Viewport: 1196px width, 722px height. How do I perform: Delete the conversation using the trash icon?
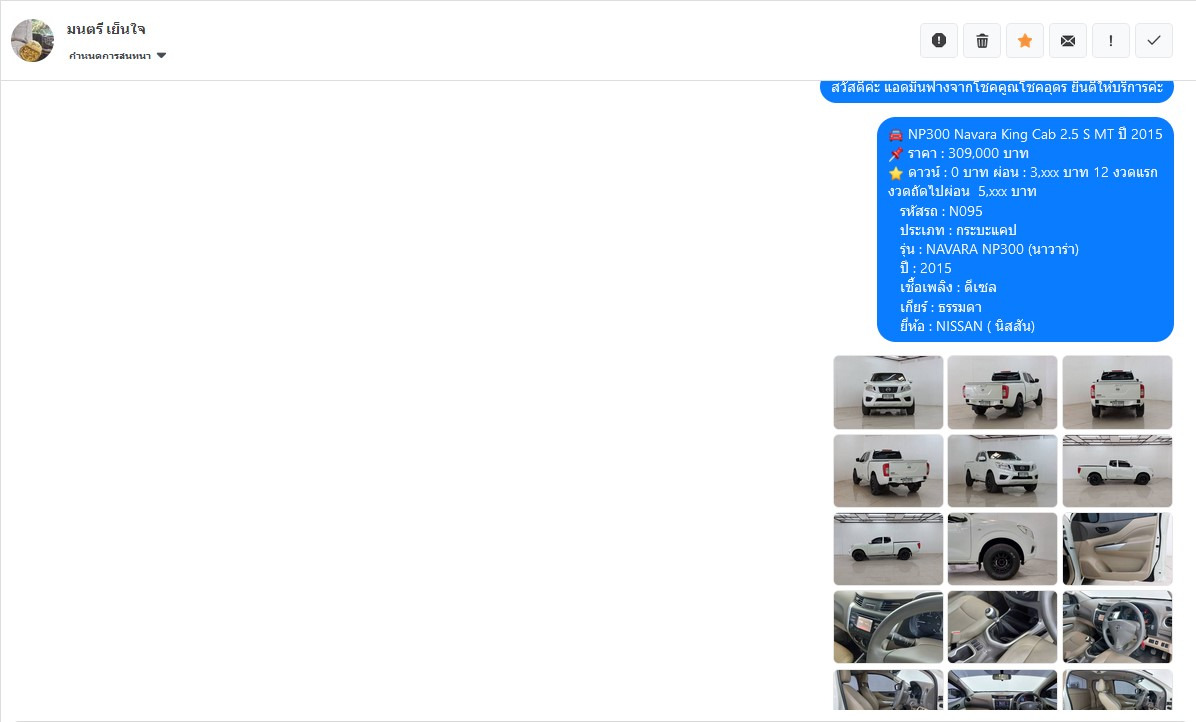tap(982, 40)
